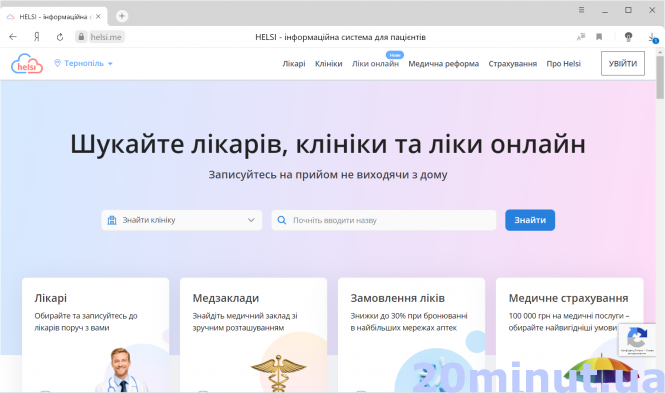
Task: Open the Клініки menu item
Action: pyautogui.click(x=328, y=64)
